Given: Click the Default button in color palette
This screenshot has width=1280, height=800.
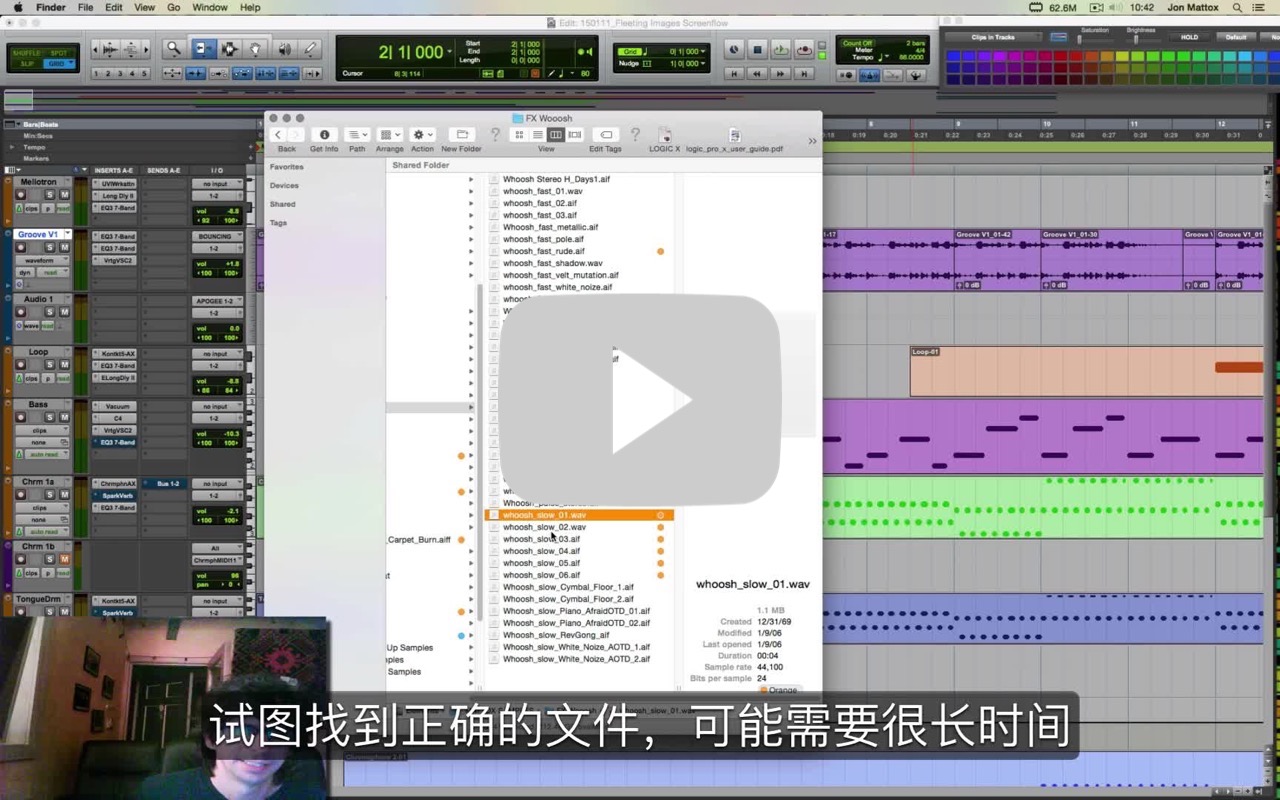Looking at the screenshot, I should pyautogui.click(x=1236, y=37).
